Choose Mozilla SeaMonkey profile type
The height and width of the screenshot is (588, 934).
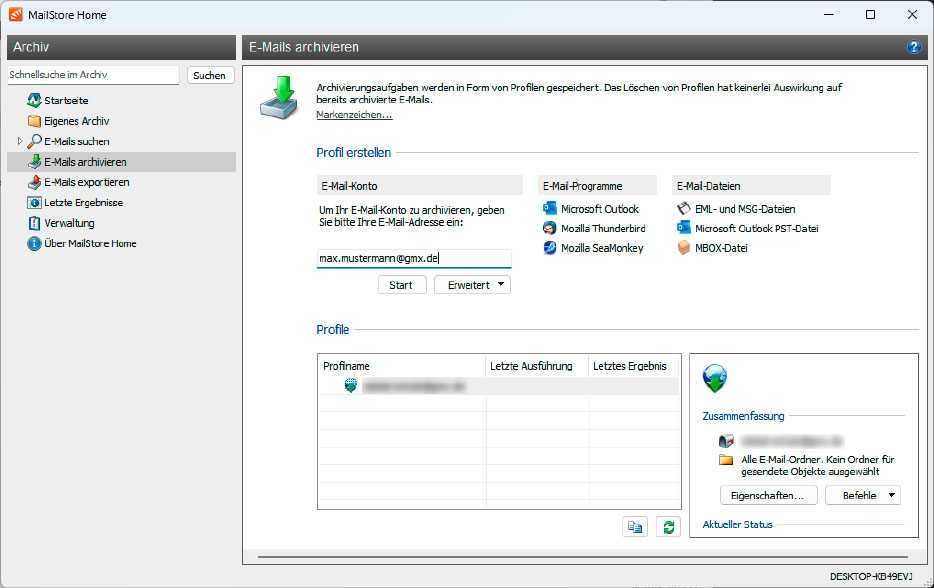coord(602,248)
